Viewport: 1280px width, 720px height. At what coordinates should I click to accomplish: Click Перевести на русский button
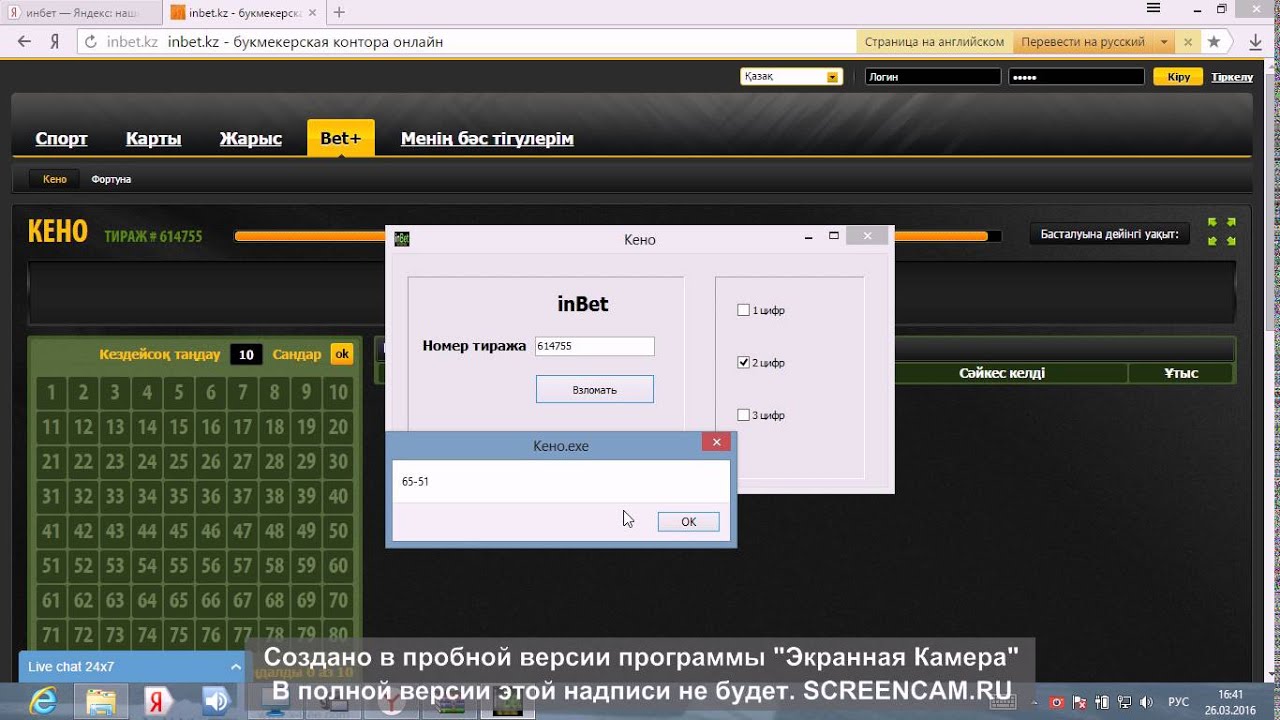click(x=1082, y=42)
